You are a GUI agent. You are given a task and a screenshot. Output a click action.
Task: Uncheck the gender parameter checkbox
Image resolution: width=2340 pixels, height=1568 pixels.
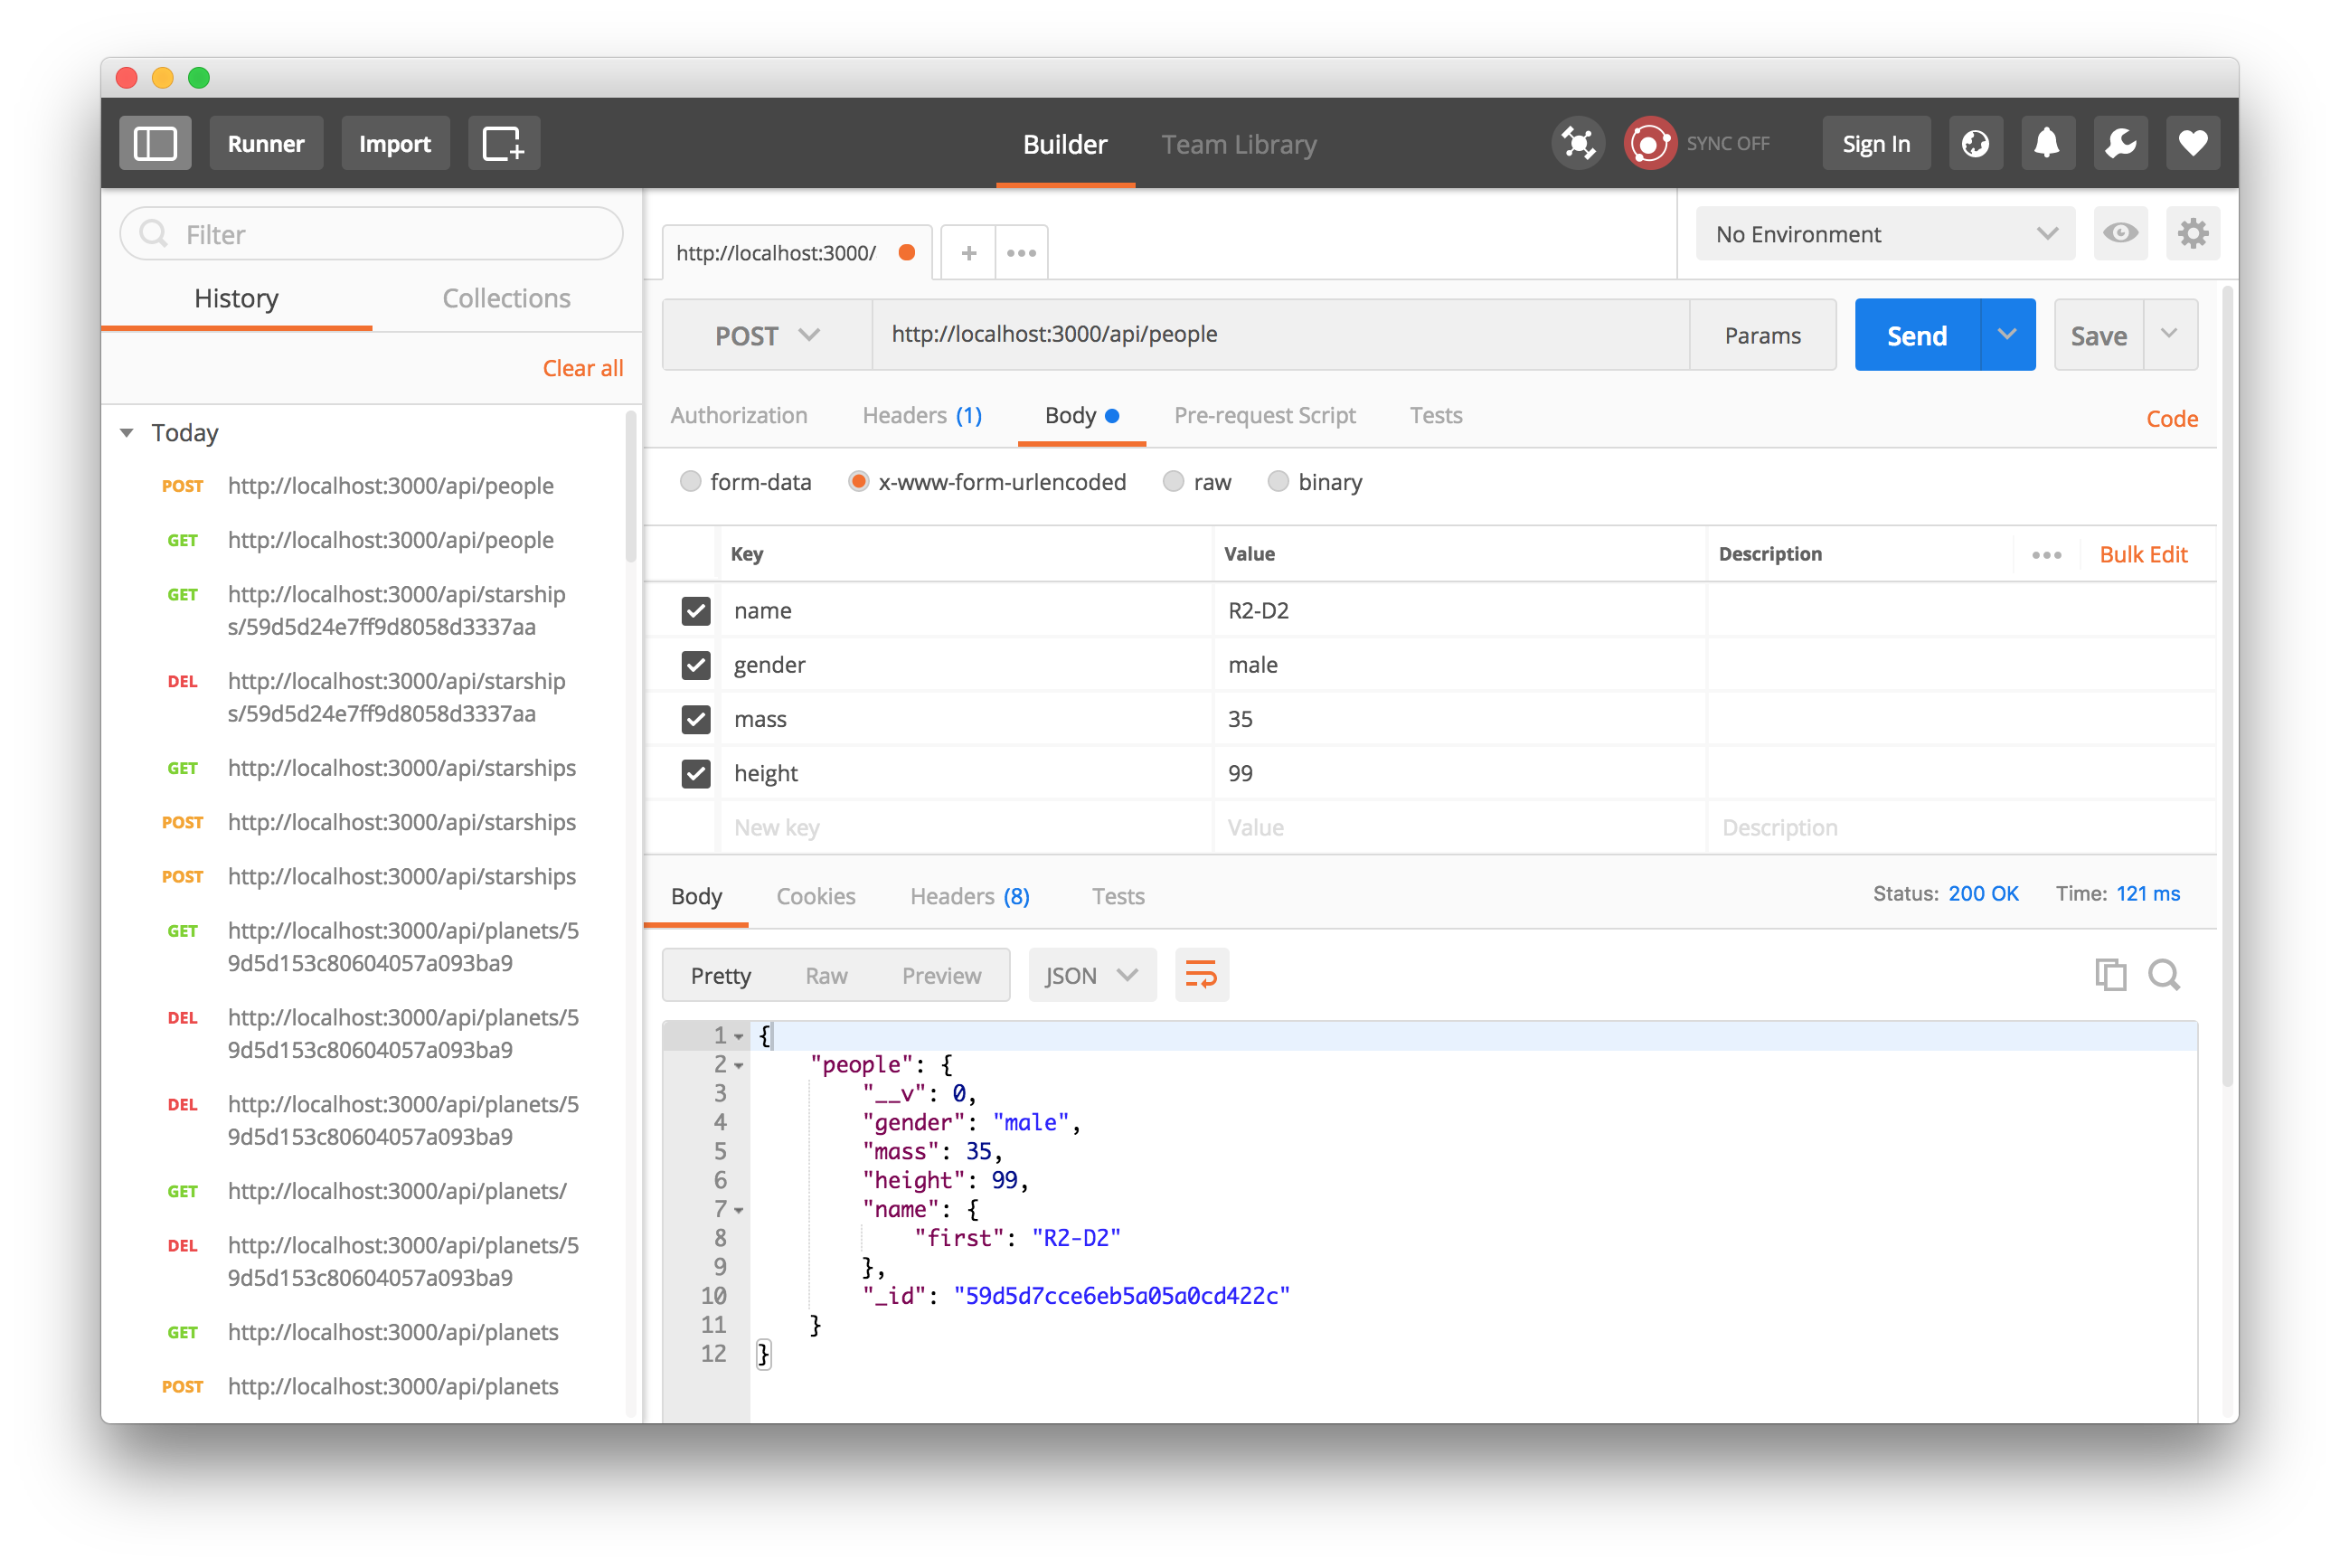pyautogui.click(x=696, y=665)
